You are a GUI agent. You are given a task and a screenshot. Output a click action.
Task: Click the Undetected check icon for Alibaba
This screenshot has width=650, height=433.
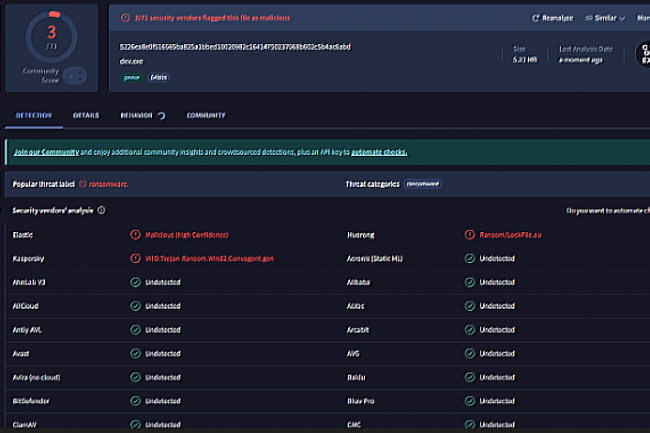[x=470, y=282]
